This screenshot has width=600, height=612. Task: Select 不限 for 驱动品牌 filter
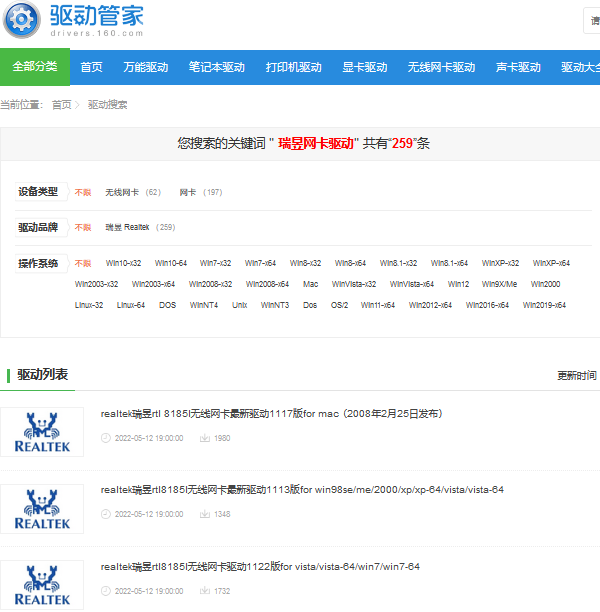[x=83, y=227]
